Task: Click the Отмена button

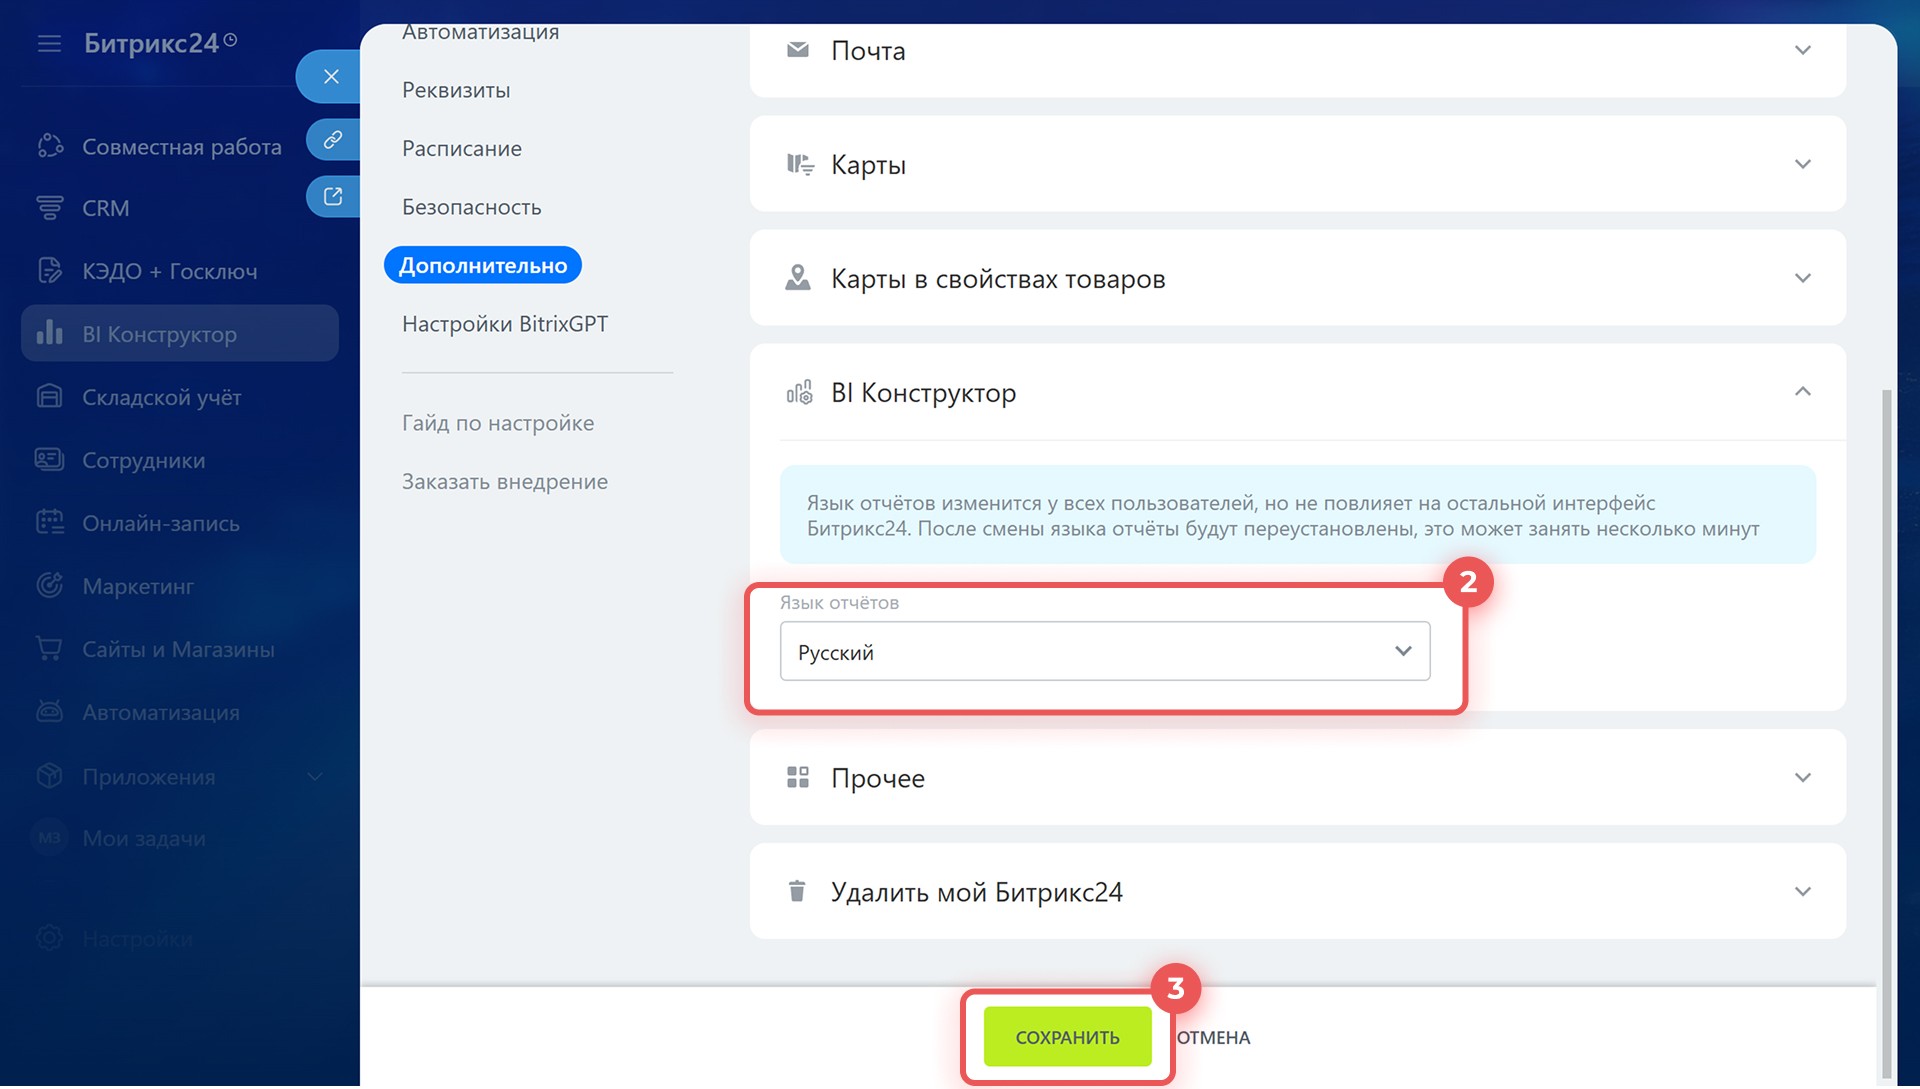Action: (x=1212, y=1038)
